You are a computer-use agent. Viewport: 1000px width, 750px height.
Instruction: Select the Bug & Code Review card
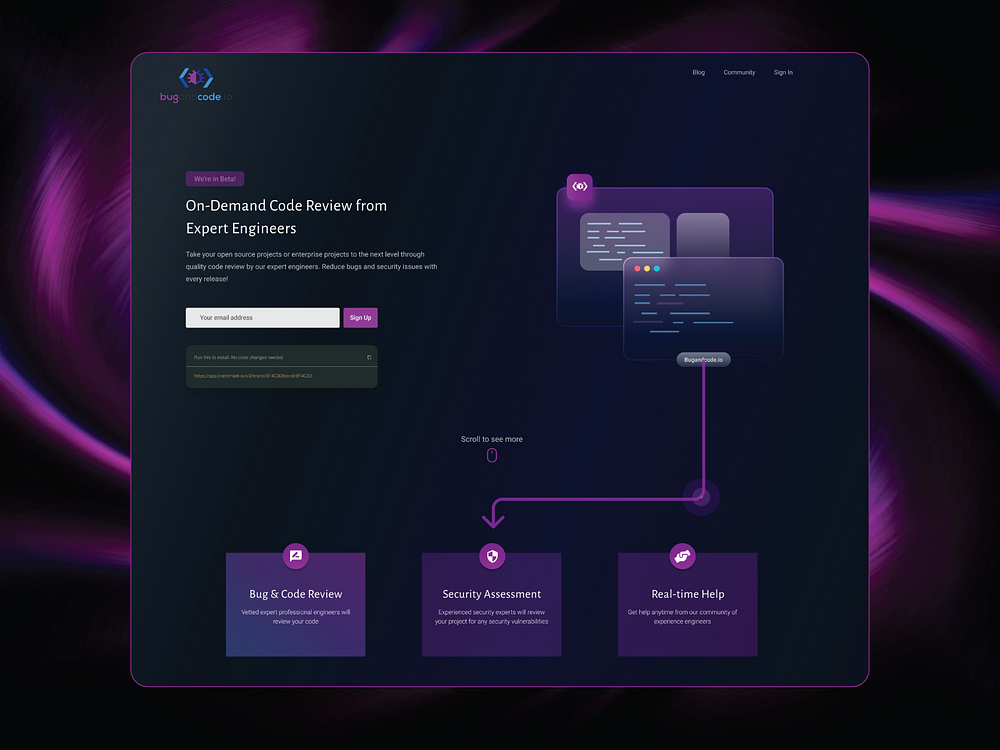point(295,605)
